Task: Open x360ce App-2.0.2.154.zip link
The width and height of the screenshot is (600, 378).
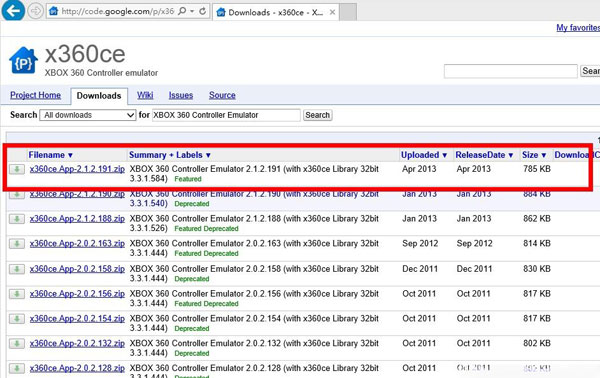Action: (x=77, y=319)
